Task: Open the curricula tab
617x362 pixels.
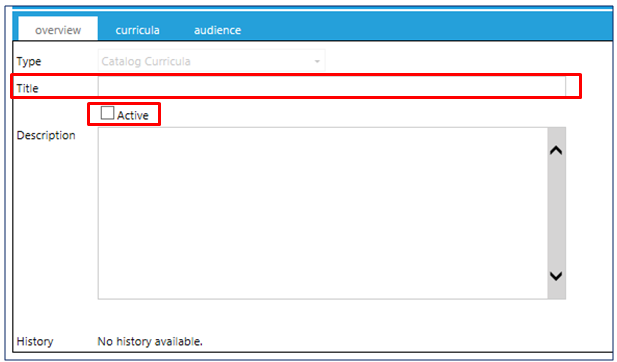Action: tap(137, 30)
